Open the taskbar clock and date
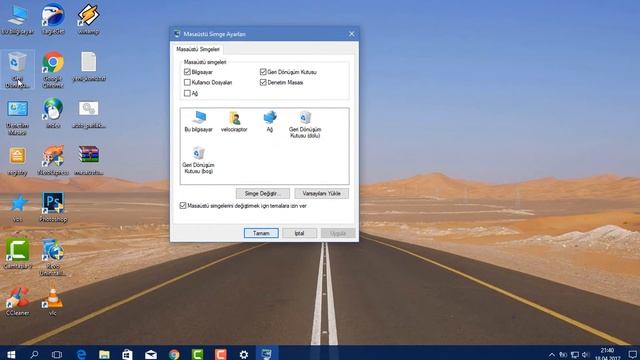The width and height of the screenshot is (640, 360). pyautogui.click(x=607, y=354)
